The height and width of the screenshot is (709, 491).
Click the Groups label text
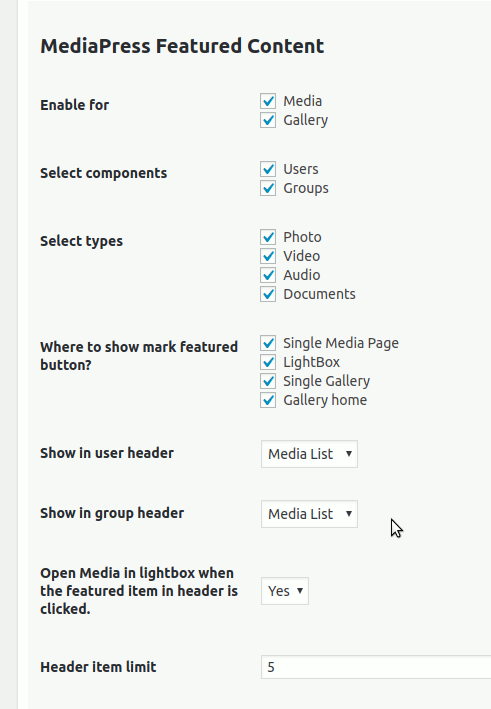tap(306, 188)
